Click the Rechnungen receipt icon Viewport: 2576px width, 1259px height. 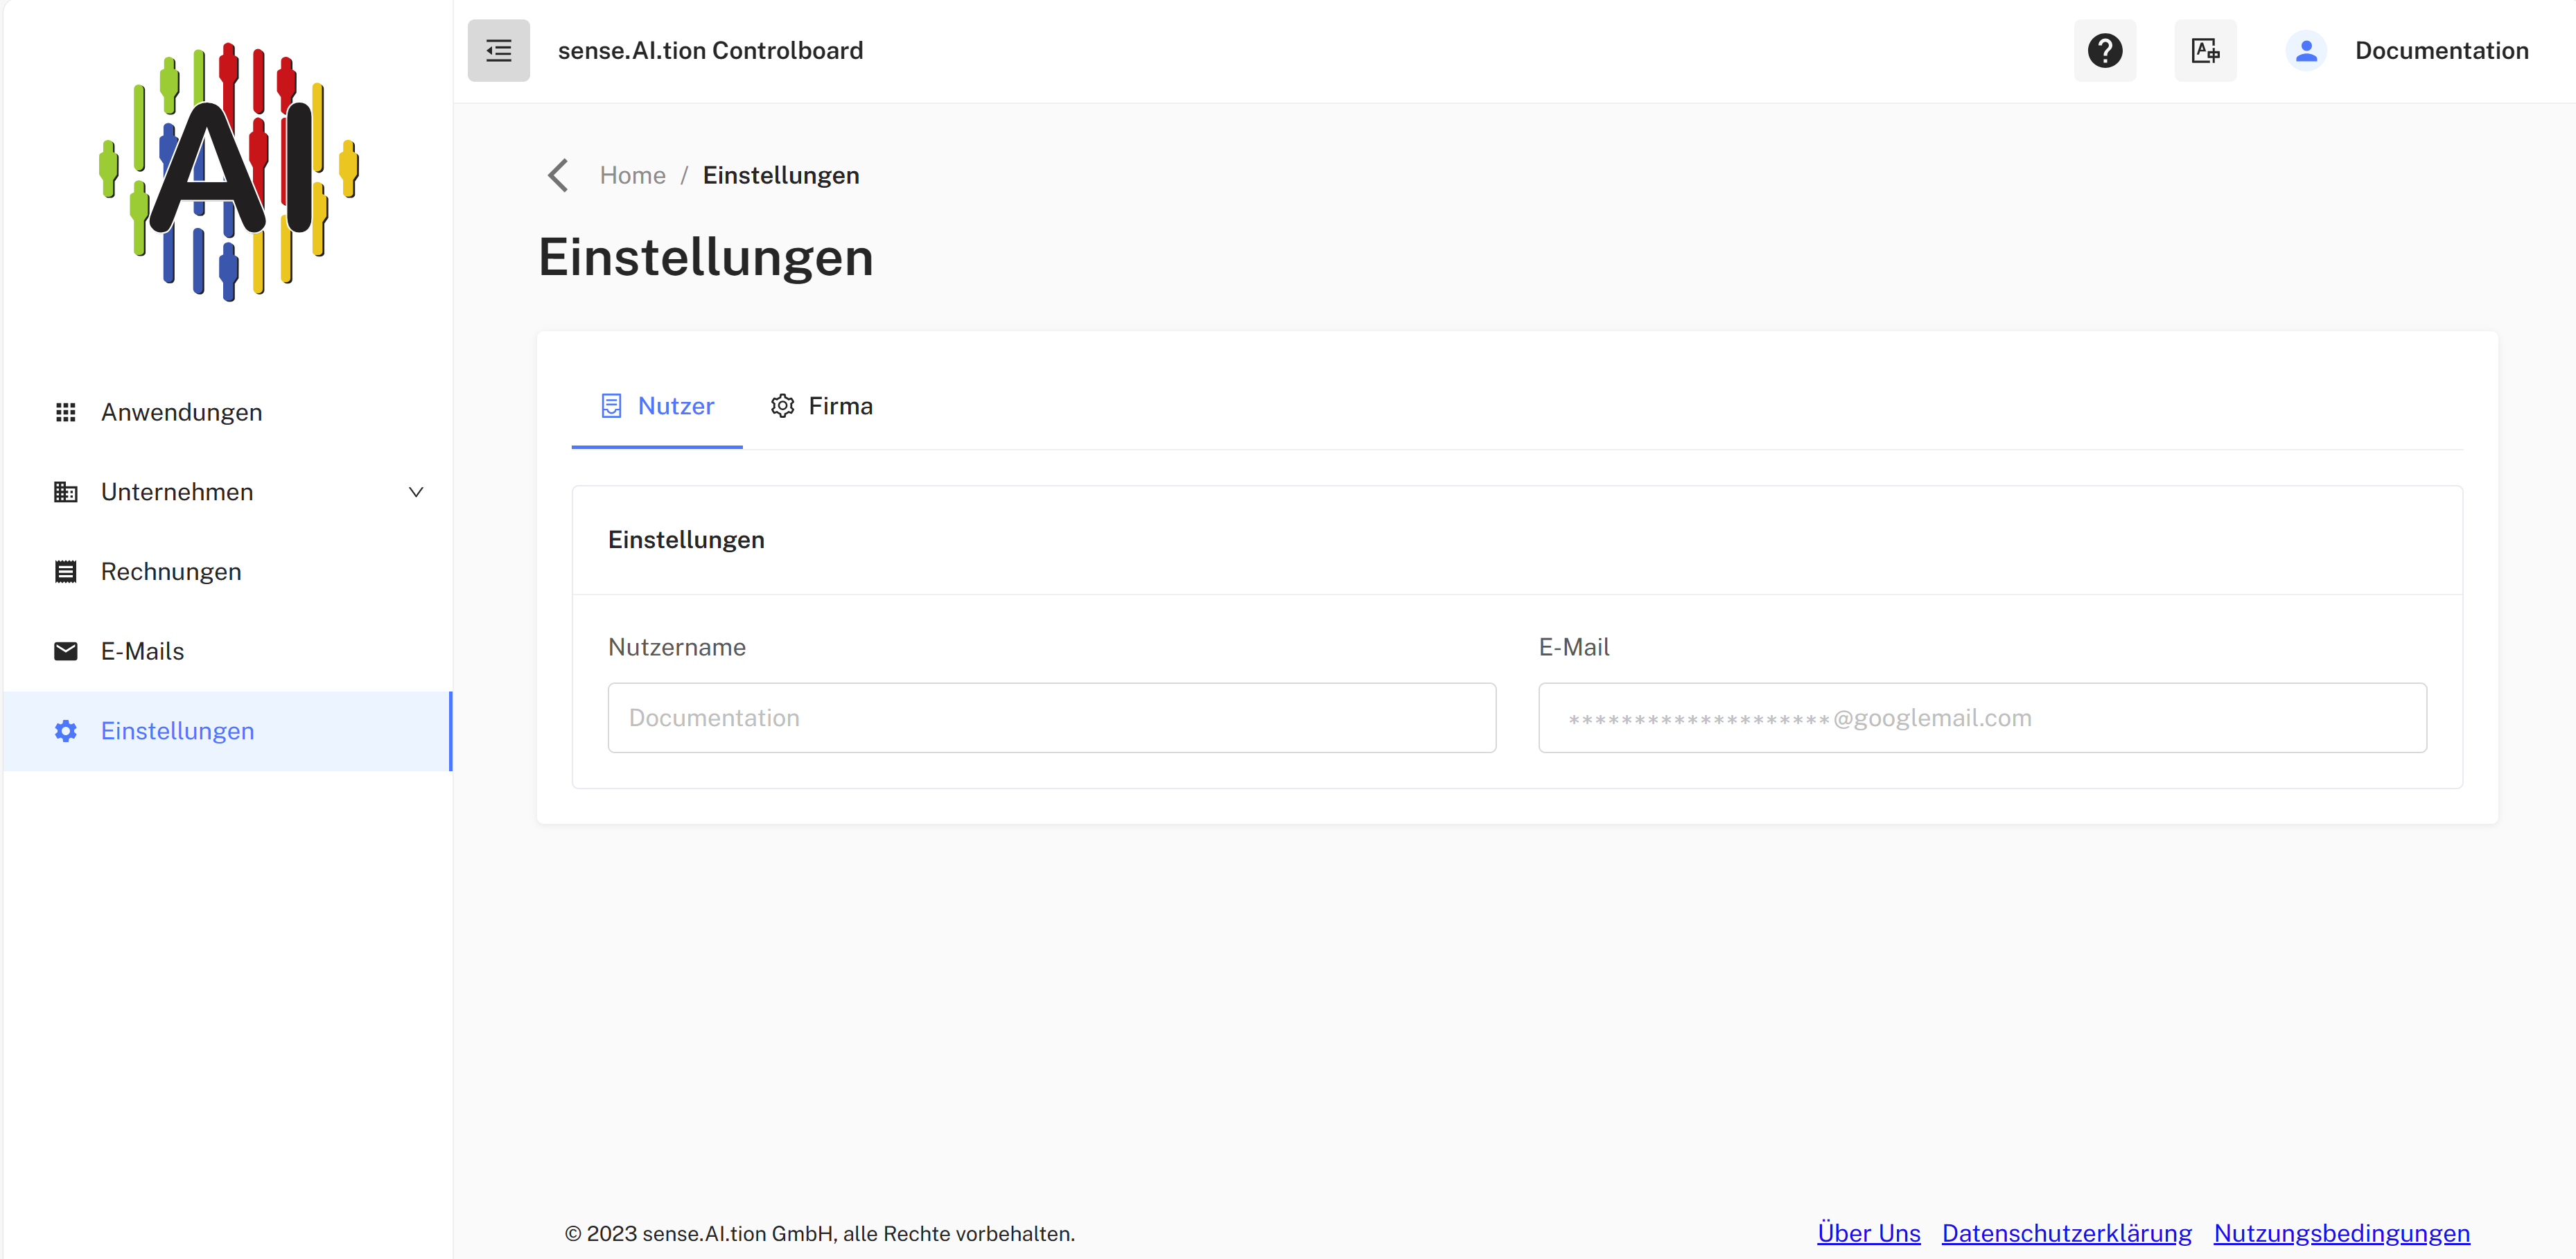[66, 572]
